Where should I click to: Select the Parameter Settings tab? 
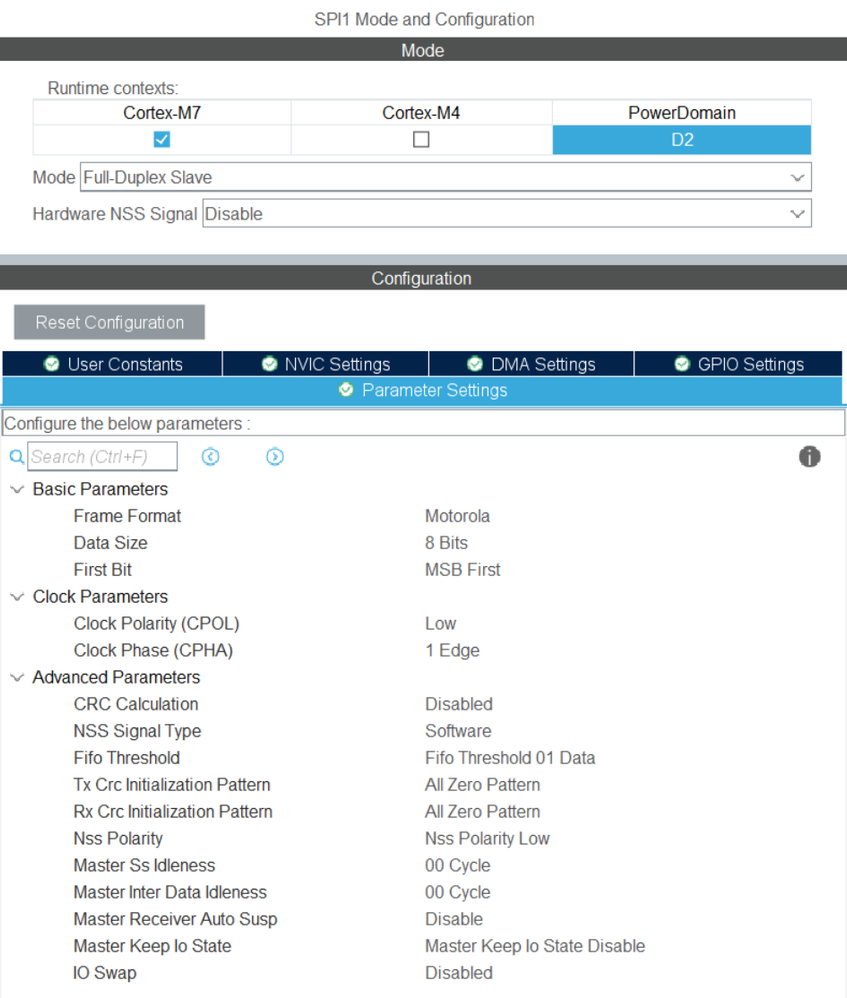click(423, 390)
